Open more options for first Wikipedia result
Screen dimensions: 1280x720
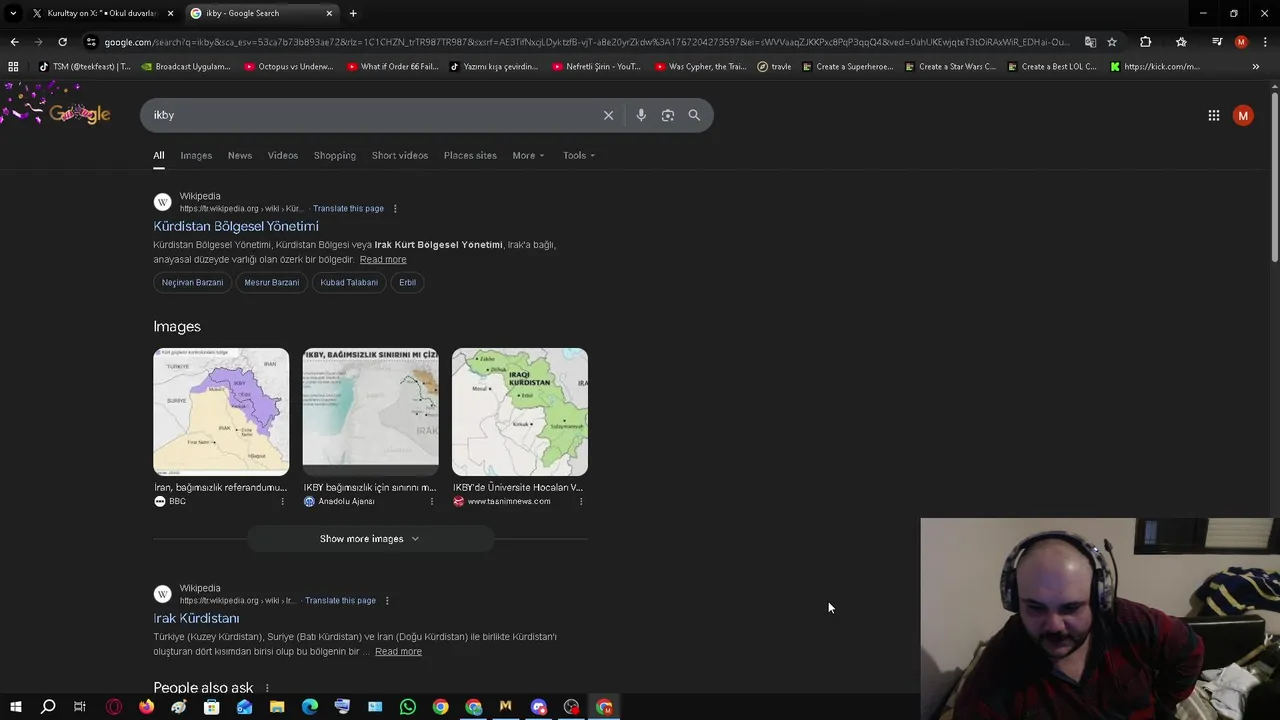coord(395,209)
